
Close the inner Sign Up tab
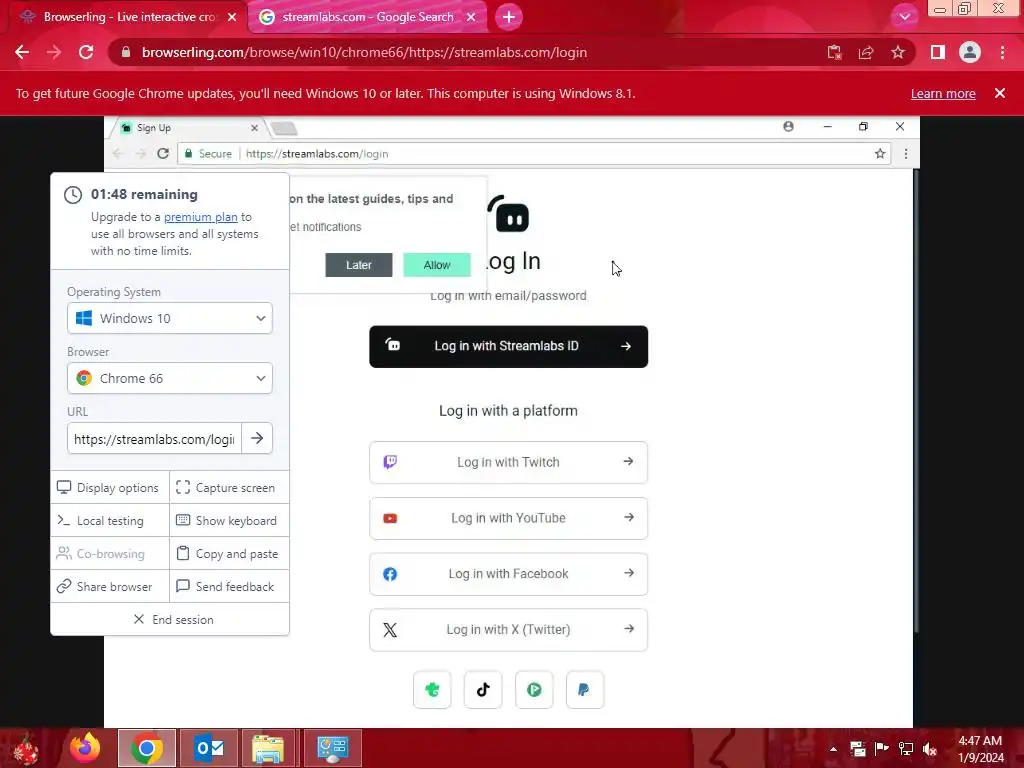(x=254, y=128)
